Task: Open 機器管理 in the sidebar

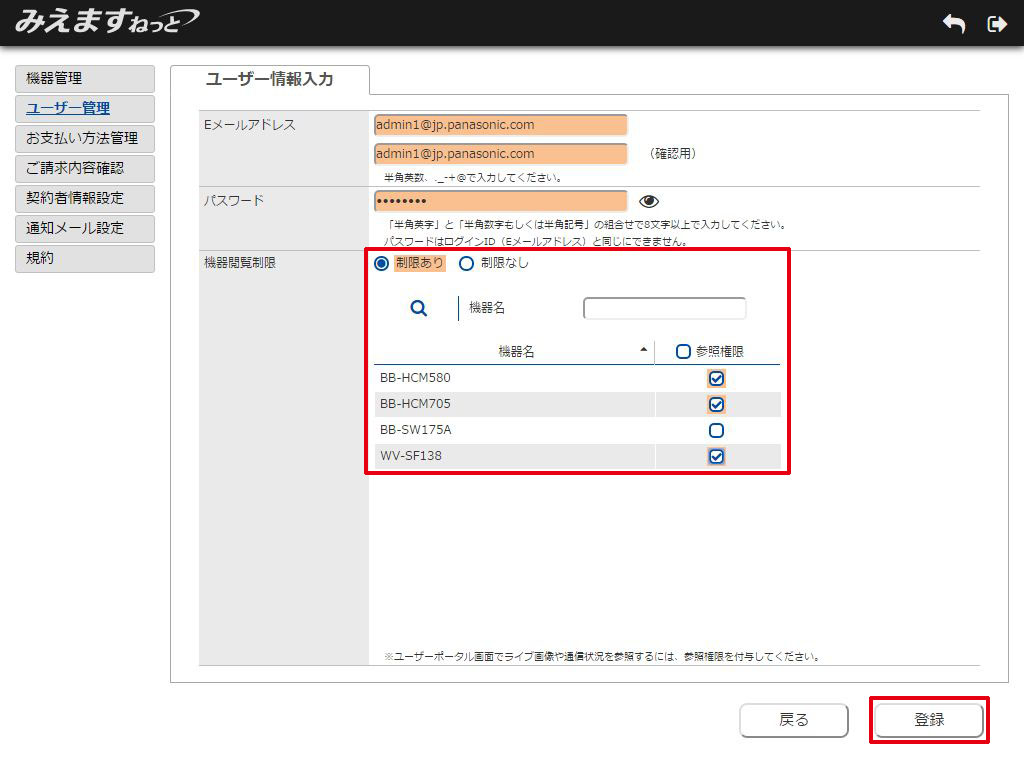Action: (x=85, y=79)
